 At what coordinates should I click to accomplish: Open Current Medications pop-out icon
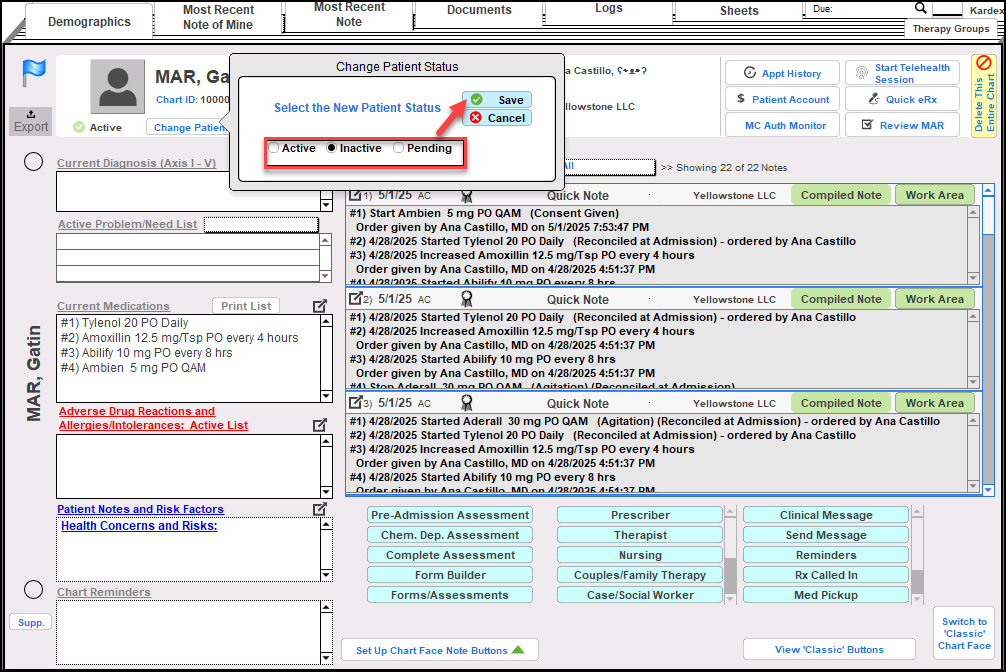click(319, 306)
